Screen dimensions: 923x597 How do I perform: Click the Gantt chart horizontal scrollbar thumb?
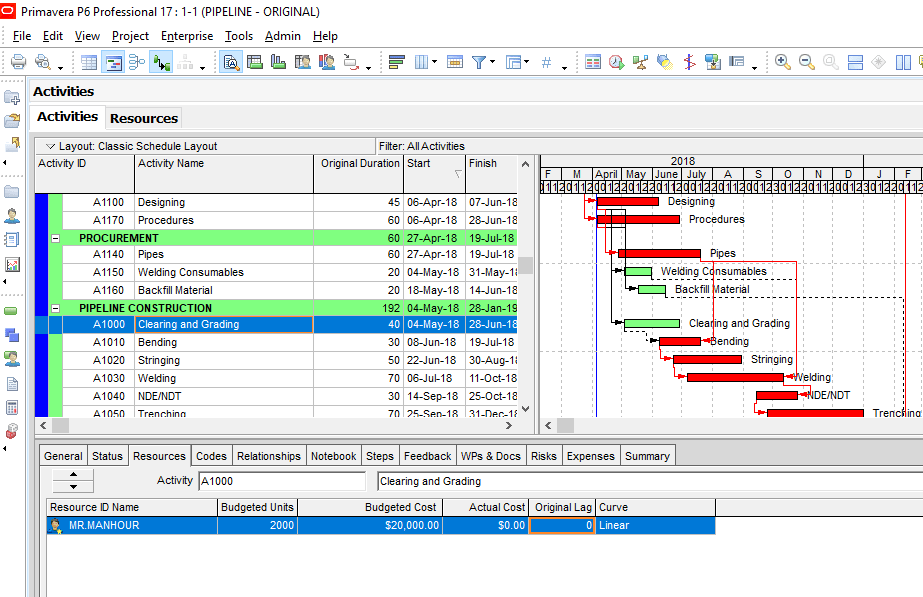pyautogui.click(x=565, y=425)
